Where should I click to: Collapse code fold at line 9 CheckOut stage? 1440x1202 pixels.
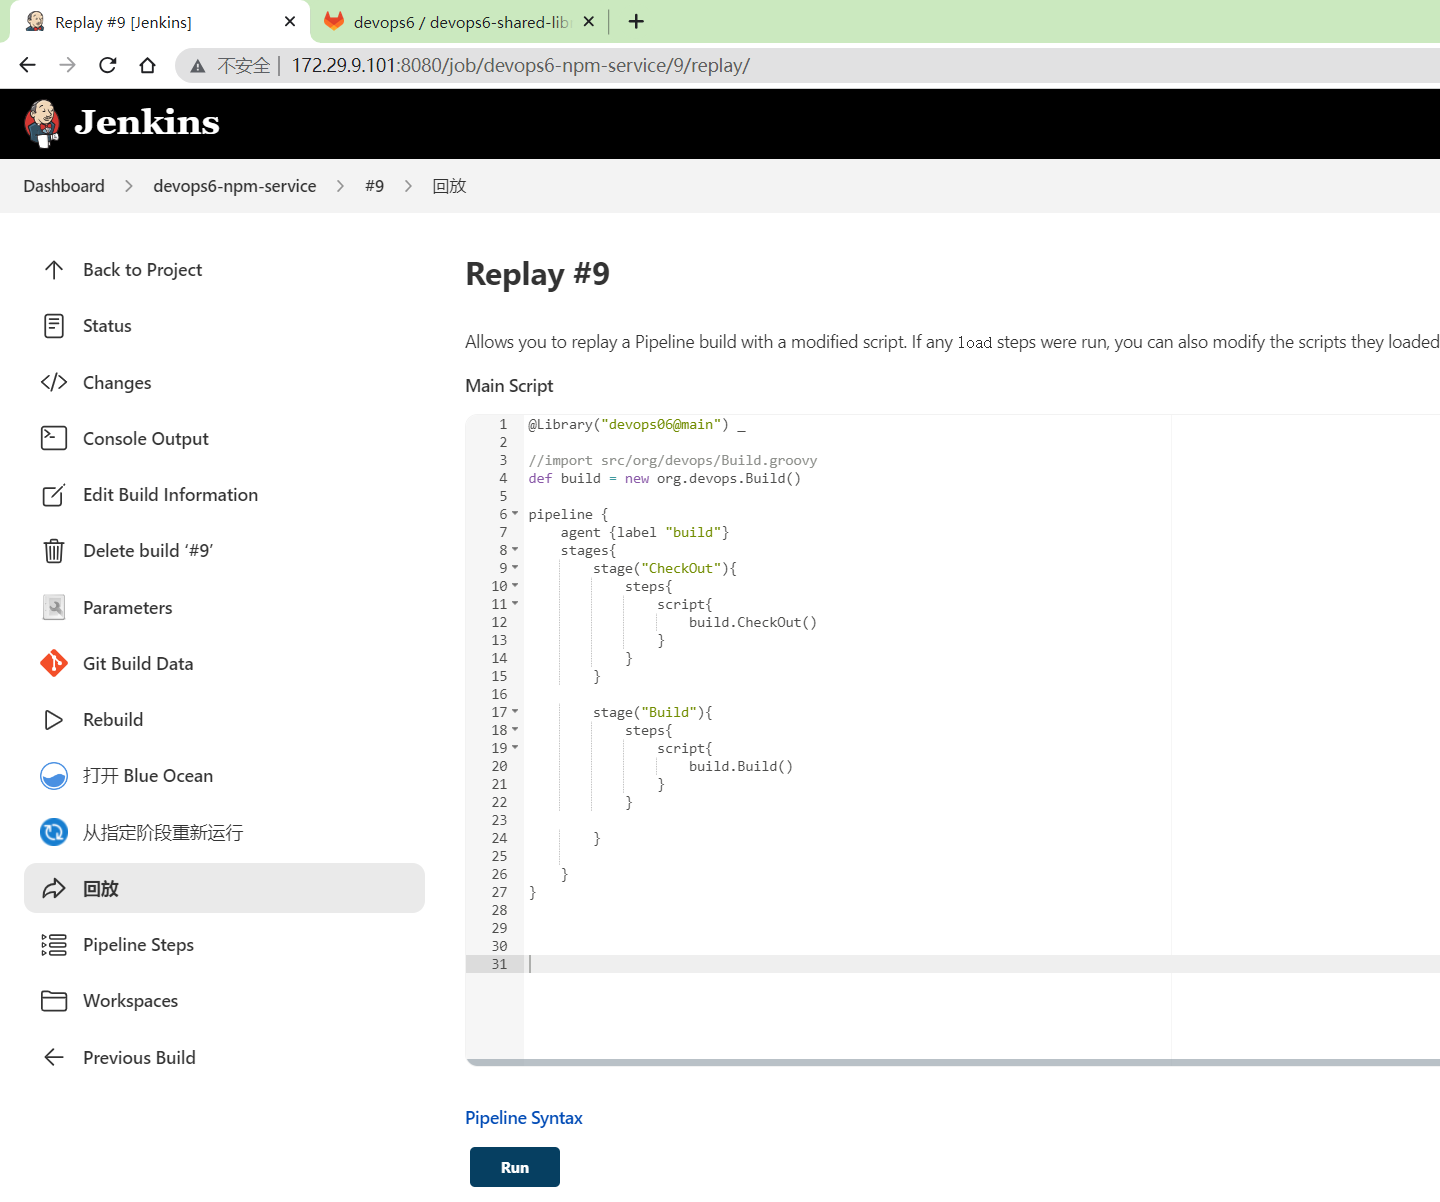point(515,568)
